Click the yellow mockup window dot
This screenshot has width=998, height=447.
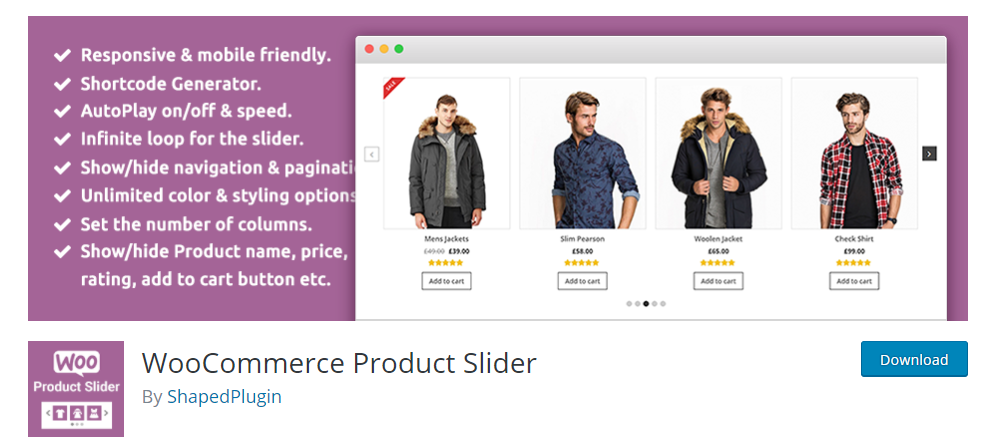(384, 49)
